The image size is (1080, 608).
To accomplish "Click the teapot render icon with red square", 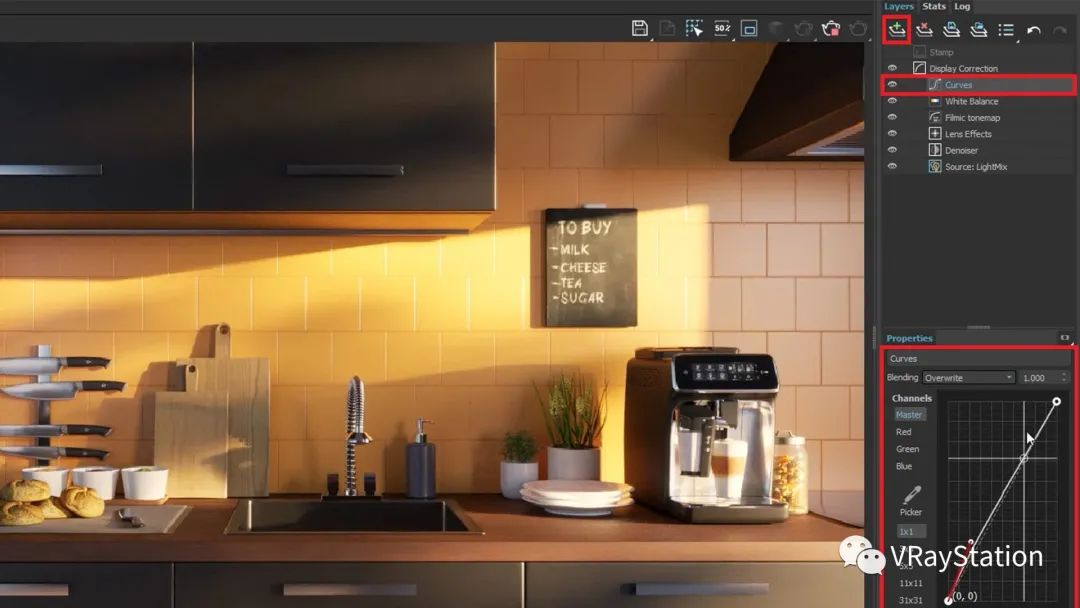I will coord(830,29).
